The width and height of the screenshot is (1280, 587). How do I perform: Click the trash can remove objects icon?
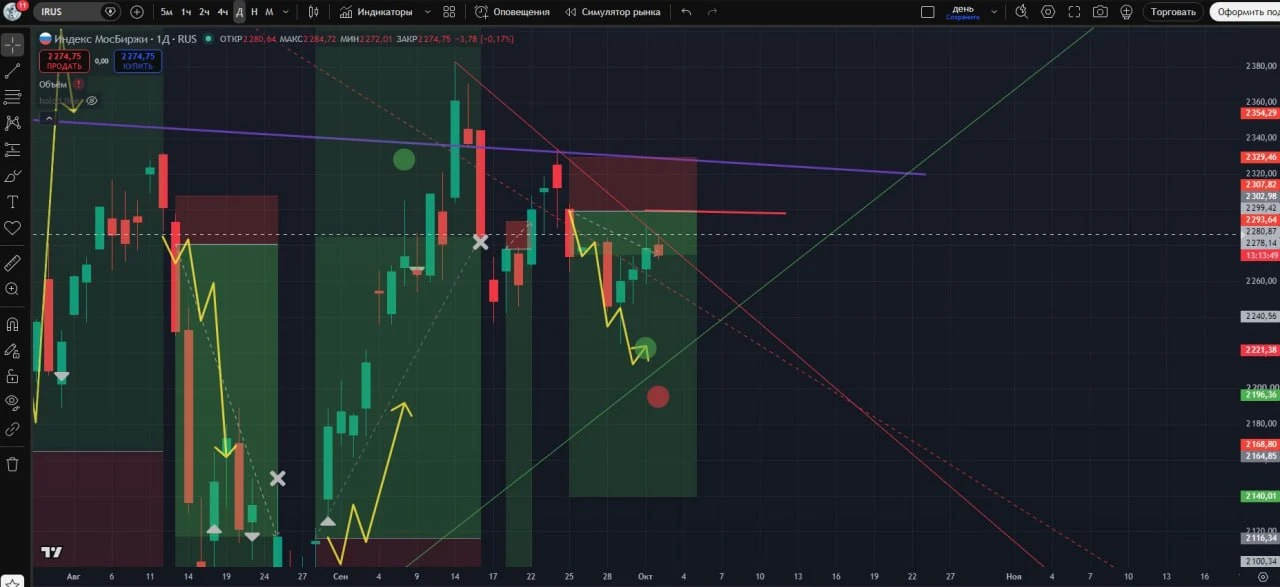point(13,464)
